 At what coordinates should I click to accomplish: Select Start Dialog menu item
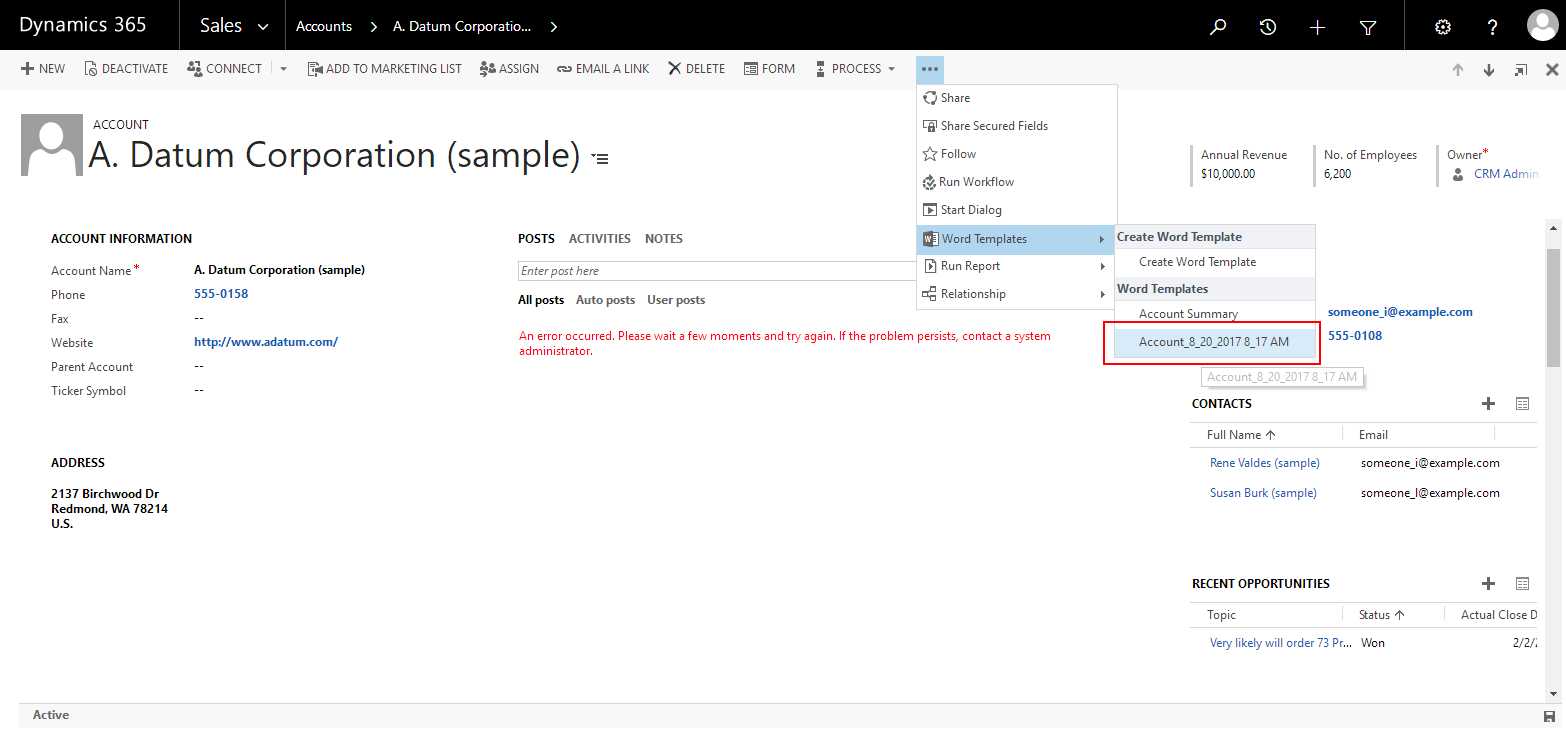coord(1017,210)
